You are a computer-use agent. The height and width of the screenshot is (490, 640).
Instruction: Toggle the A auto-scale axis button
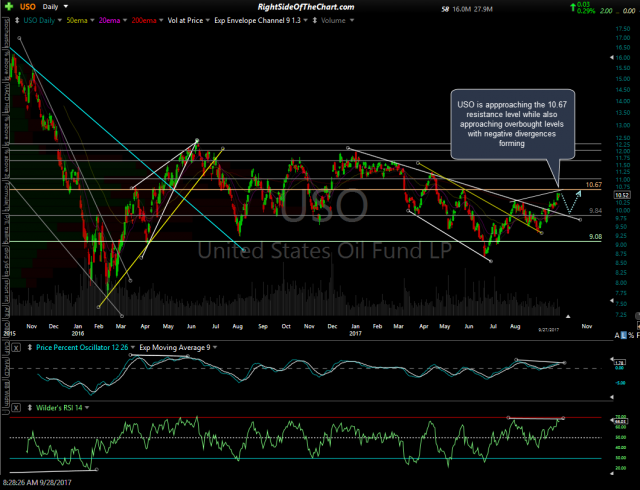pyautogui.click(x=617, y=336)
